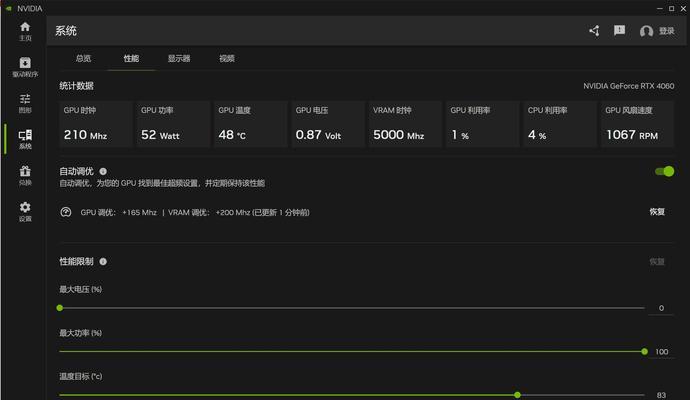Click the GPU 调优: +165 Mhz text

[x=118, y=213]
